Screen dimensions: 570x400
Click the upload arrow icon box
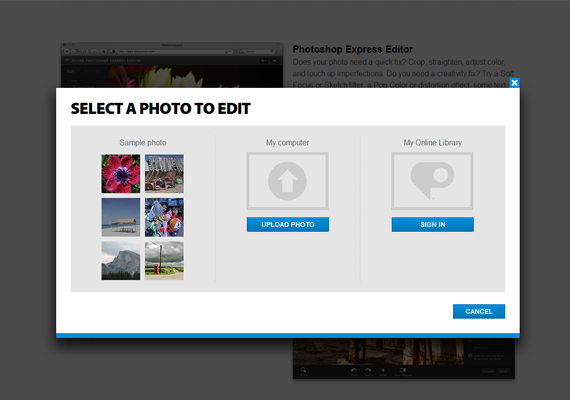288,181
